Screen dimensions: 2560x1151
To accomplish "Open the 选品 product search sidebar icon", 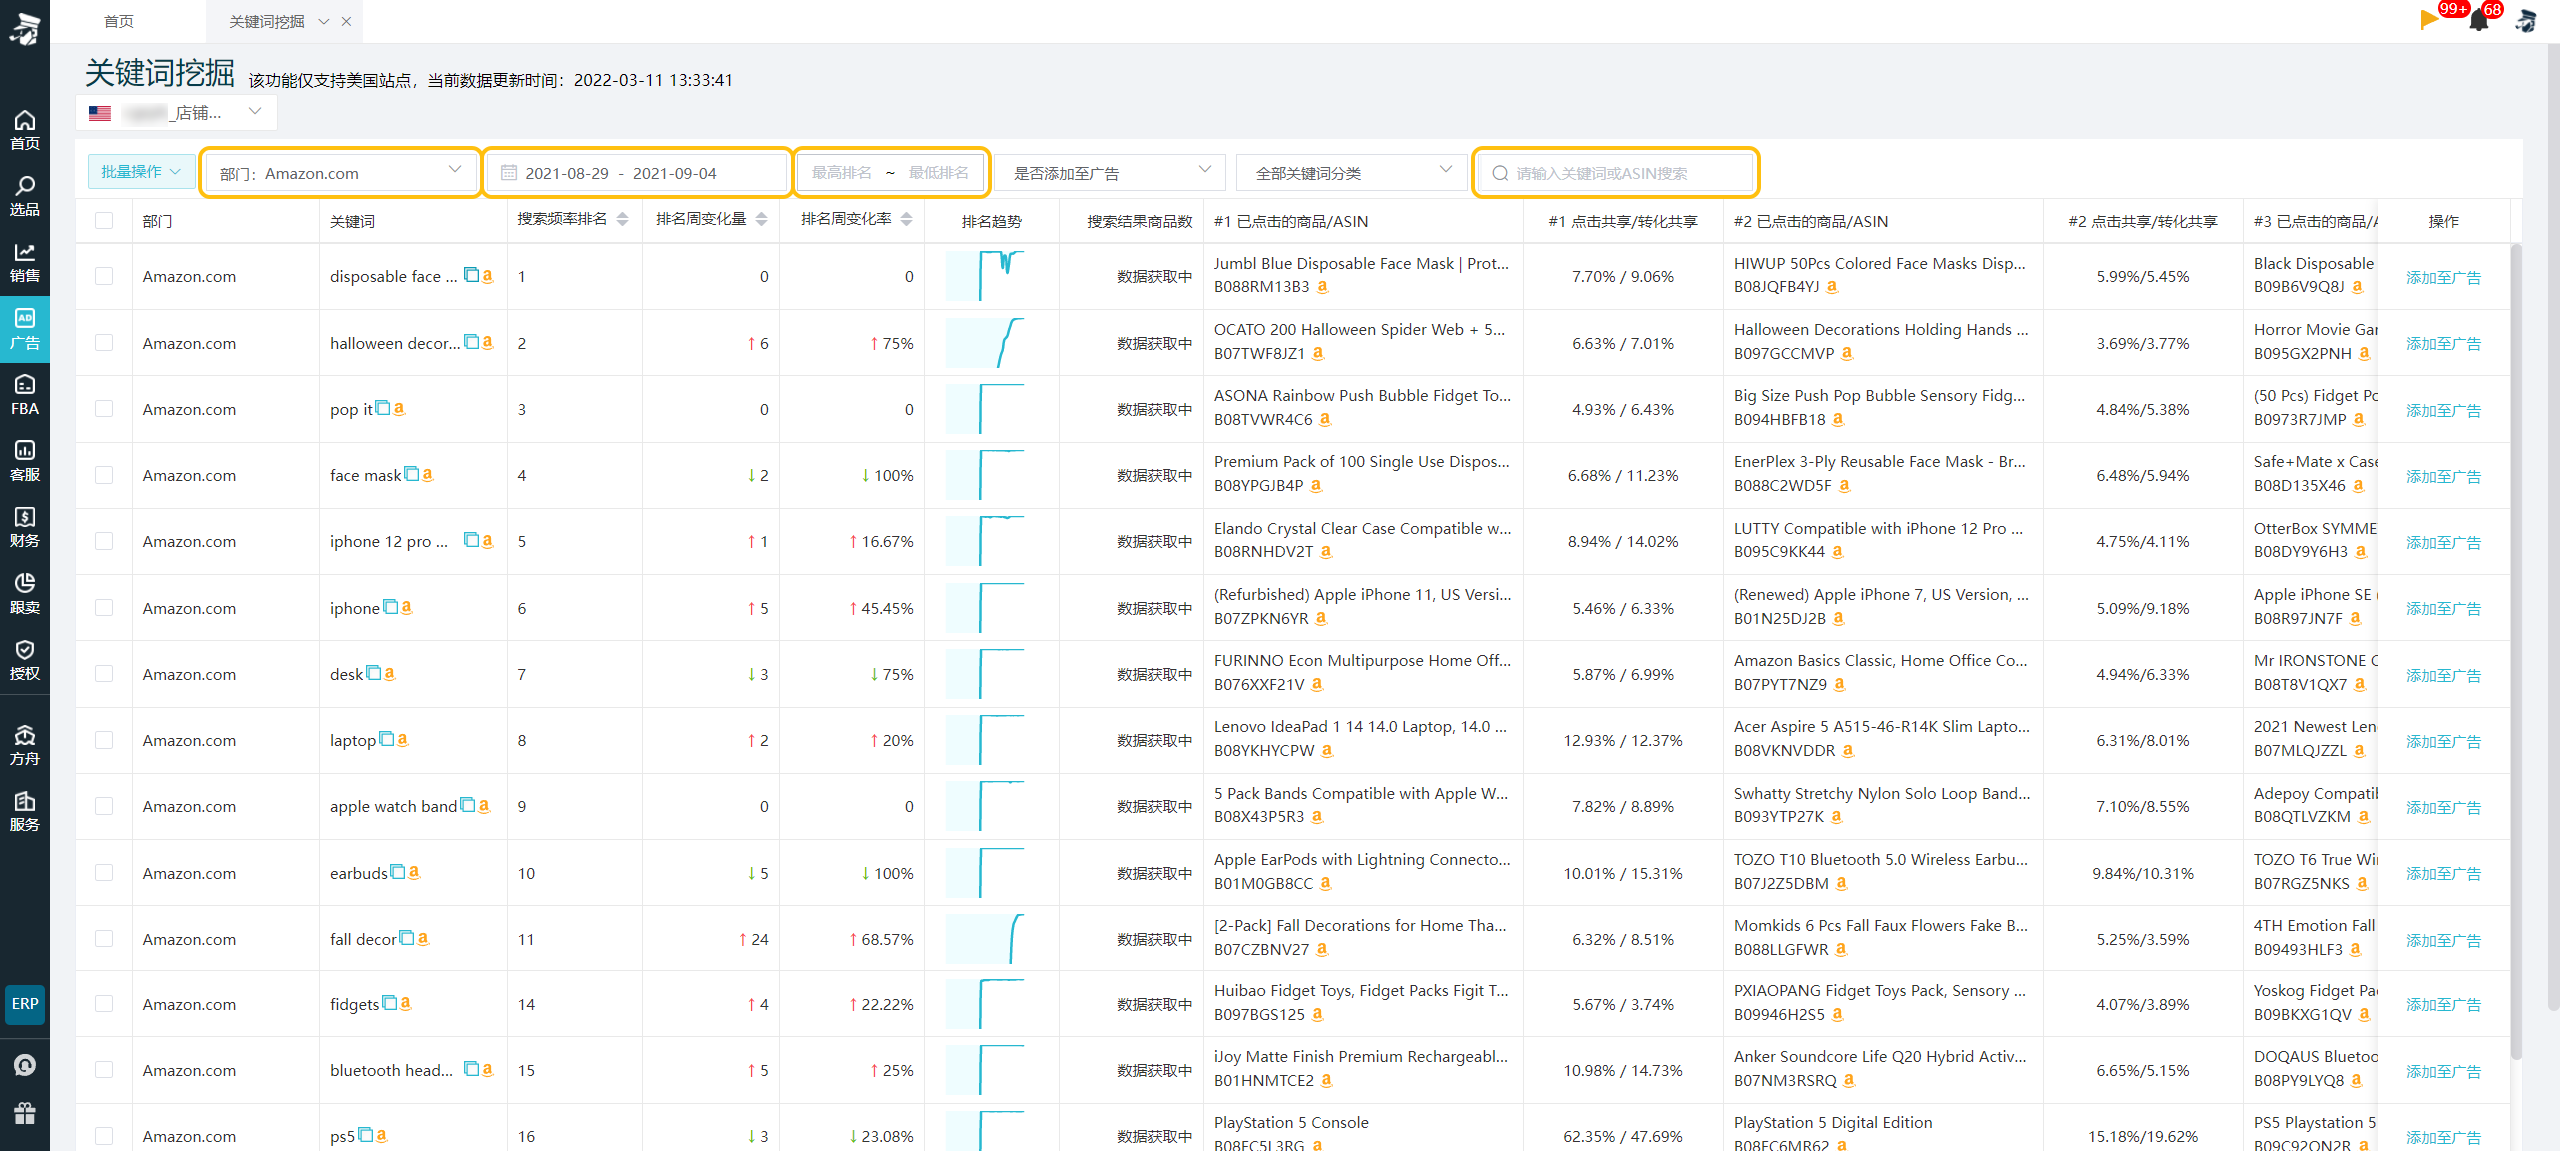I will pos(24,197).
